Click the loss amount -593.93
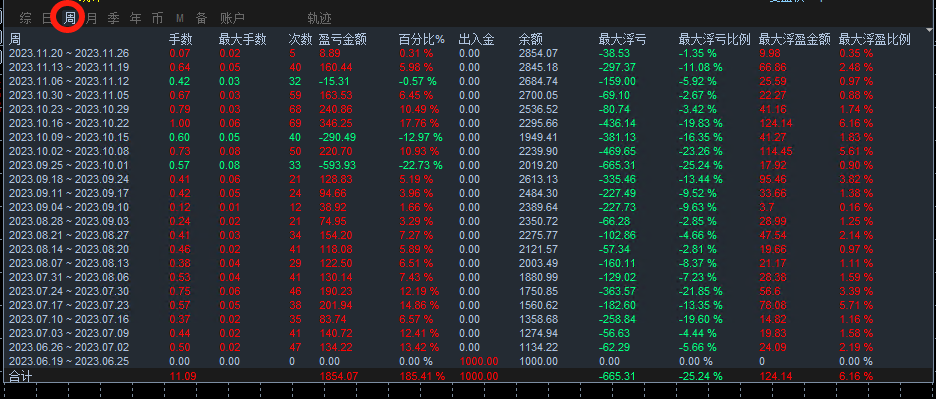This screenshot has width=936, height=399. tap(337, 165)
